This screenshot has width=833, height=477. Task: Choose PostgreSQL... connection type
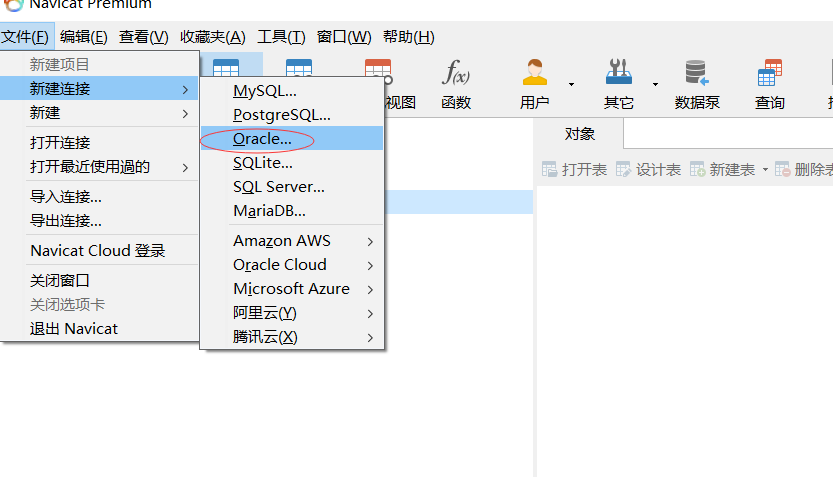[292, 115]
